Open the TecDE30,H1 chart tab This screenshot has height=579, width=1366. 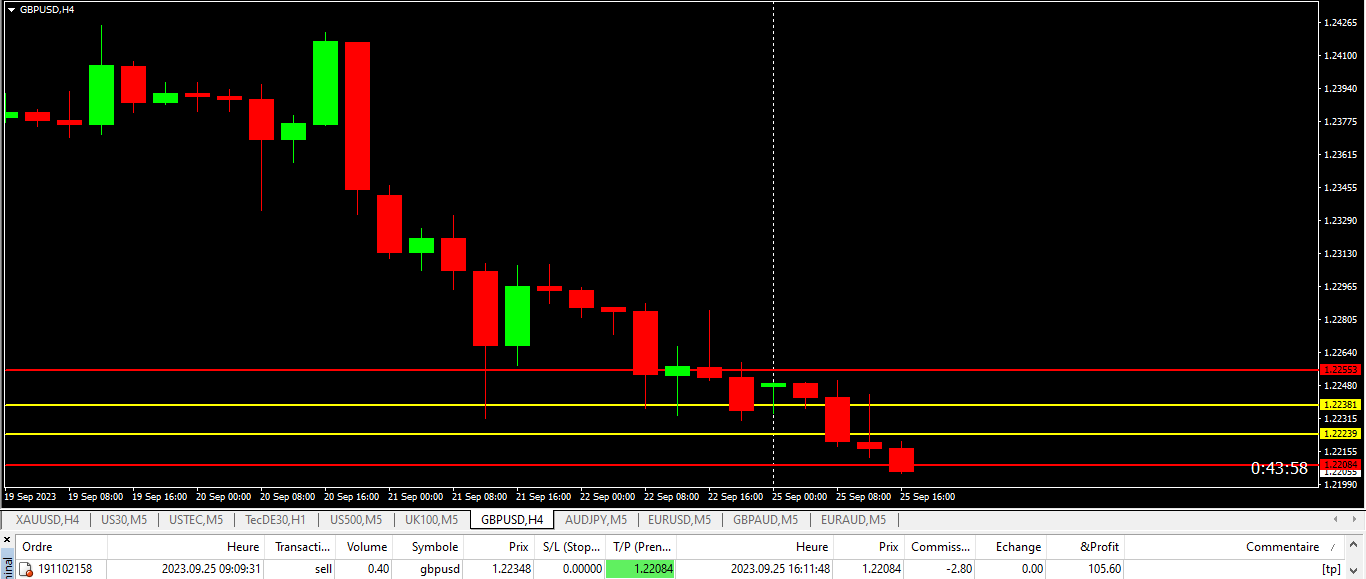point(275,520)
